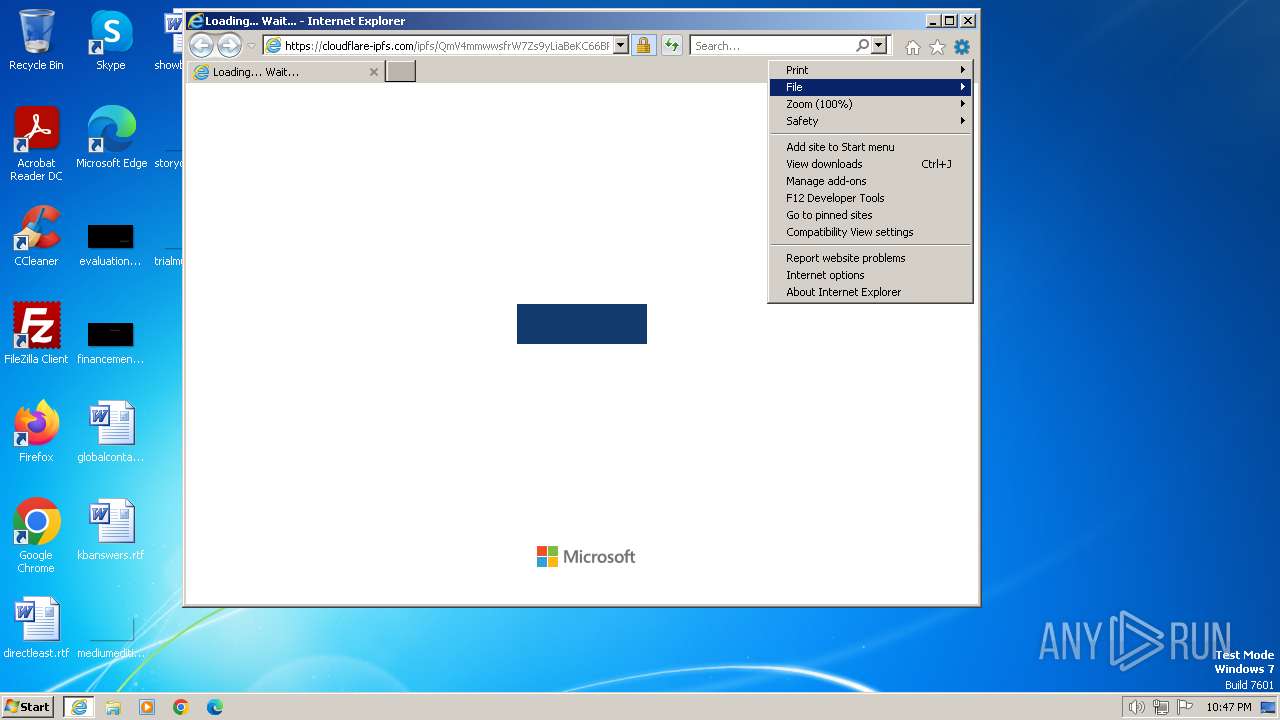
Task: Click in the Search box
Action: (x=772, y=45)
